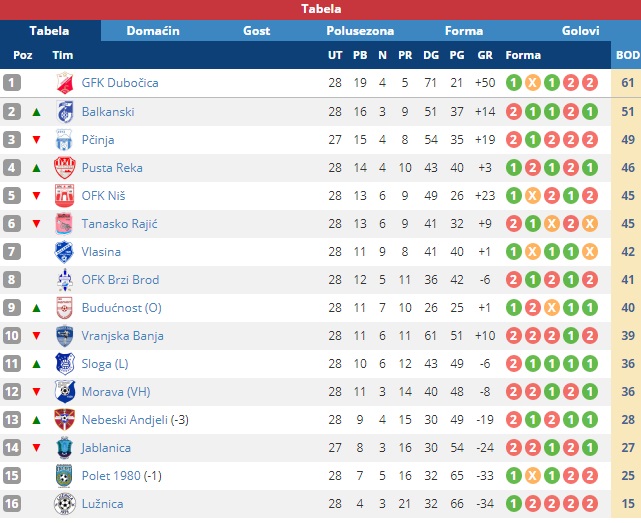
Task: Open the Gost tab
Action: 256,31
